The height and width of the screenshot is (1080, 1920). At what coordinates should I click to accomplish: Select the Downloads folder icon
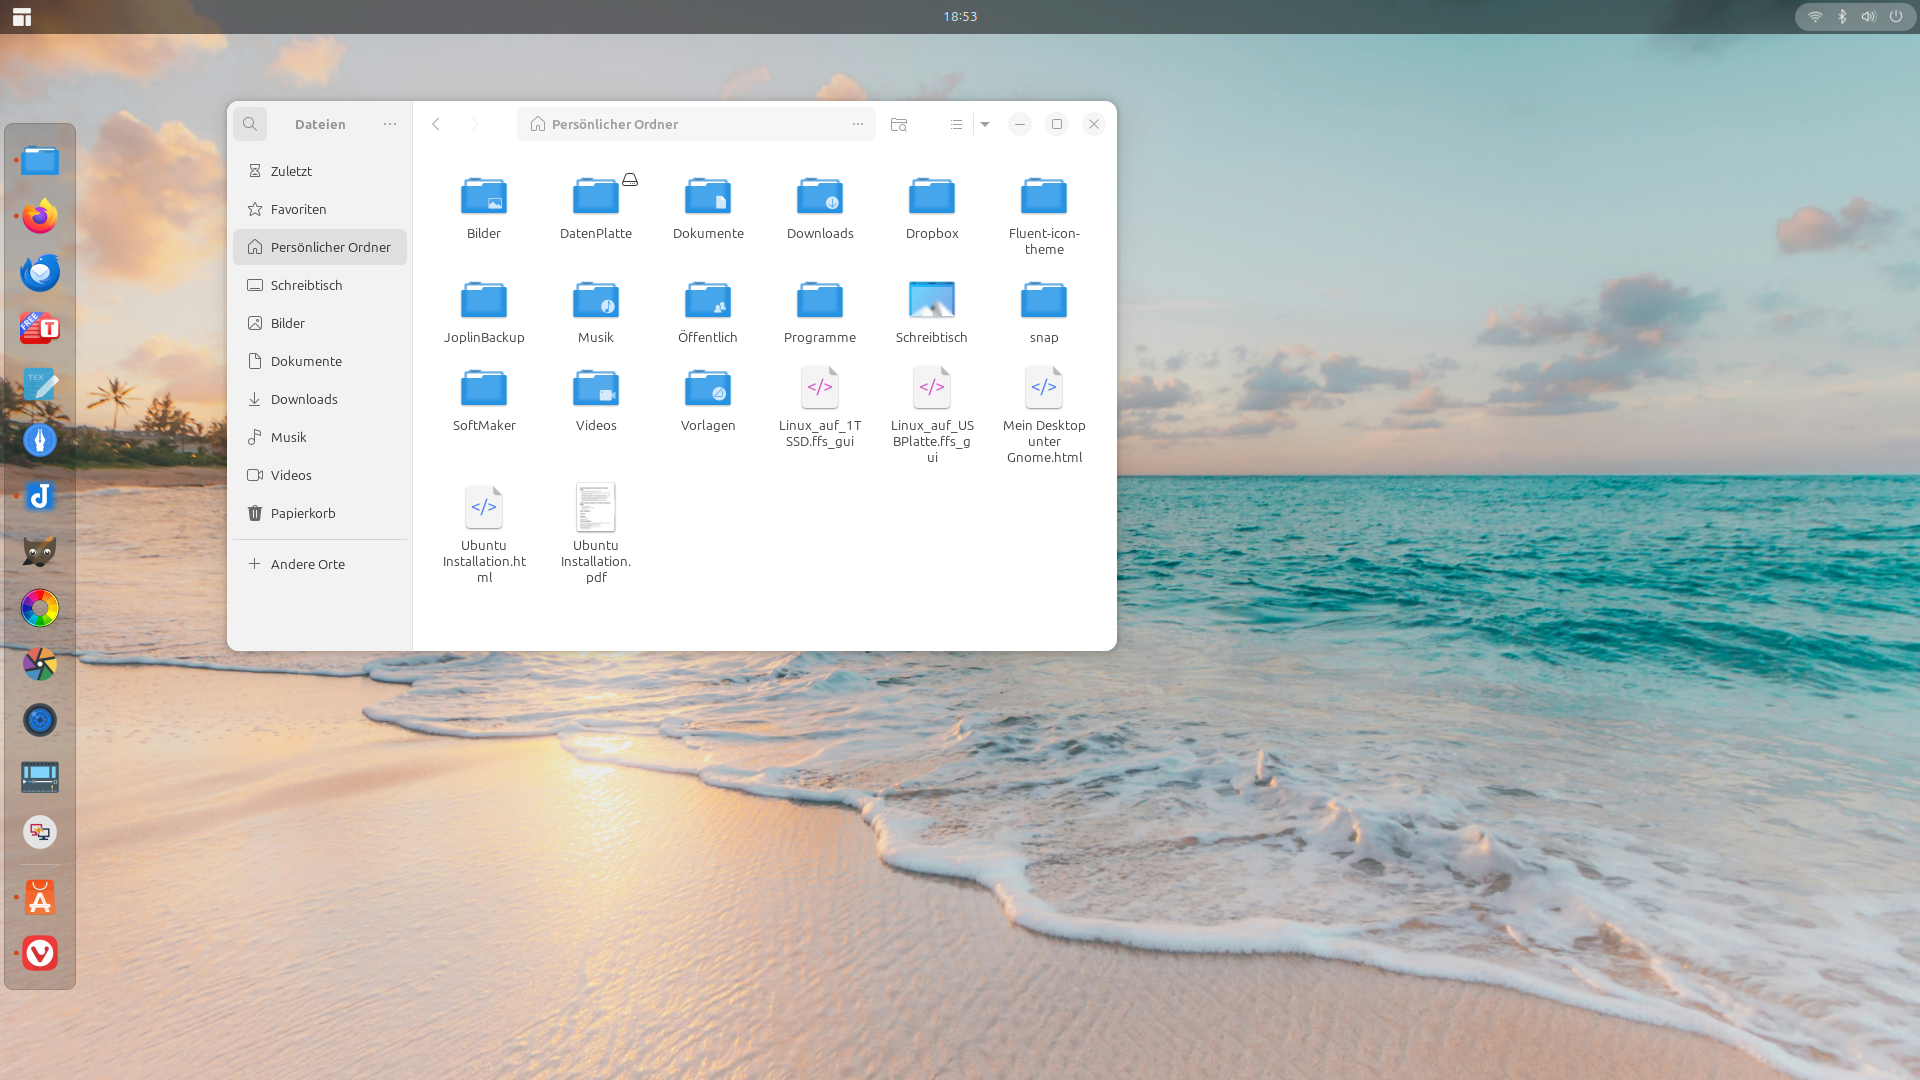tap(820, 196)
